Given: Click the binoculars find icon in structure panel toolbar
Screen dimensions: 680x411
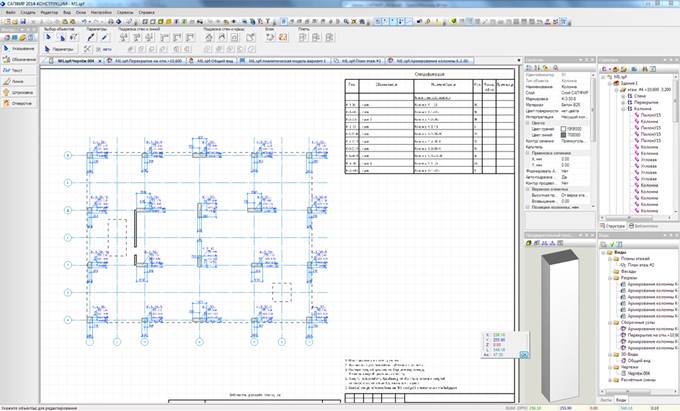Looking at the screenshot, I should coord(644,69).
